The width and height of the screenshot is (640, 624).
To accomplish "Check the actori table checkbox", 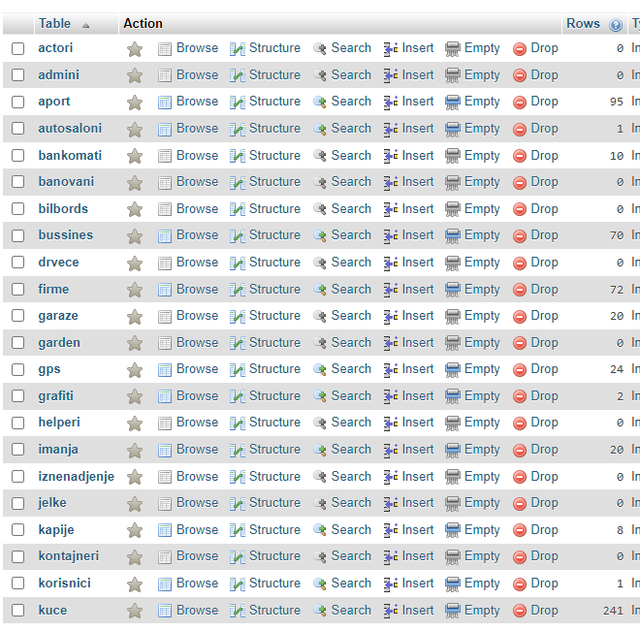I will pyautogui.click(x=18, y=49).
